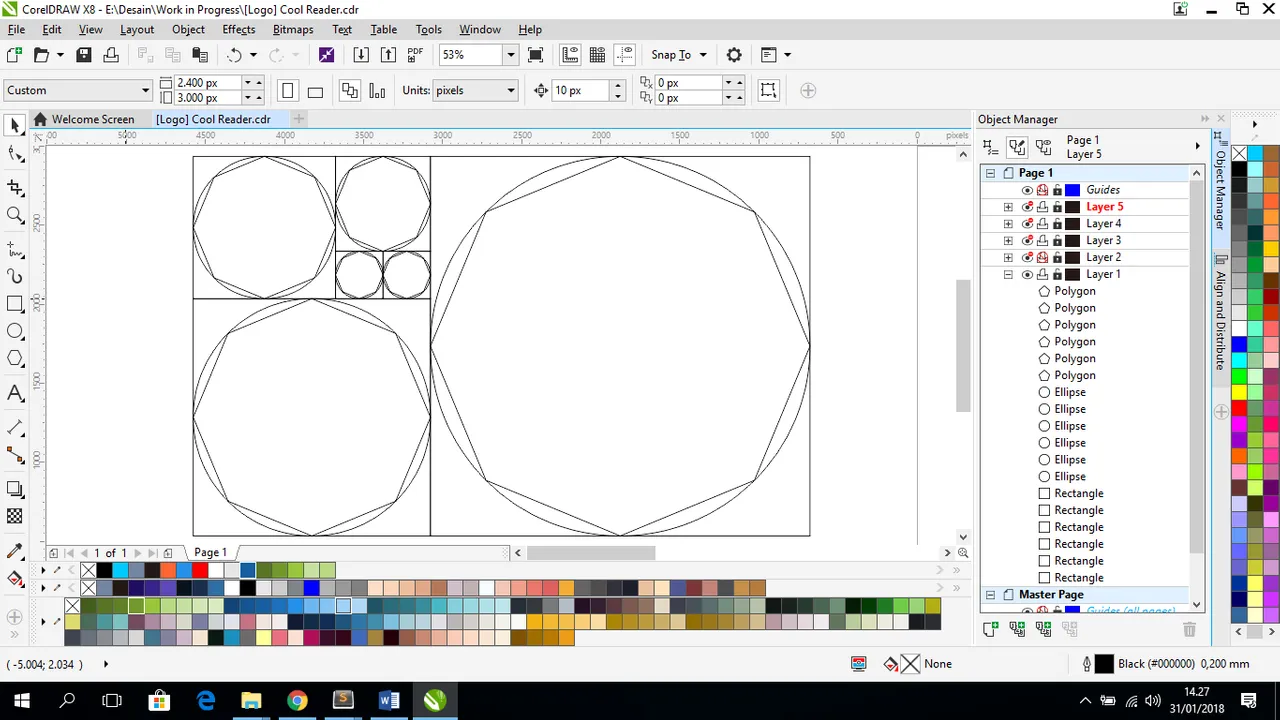Toggle Edit Across Layers button
Viewport: 1280px width, 720px height.
pos(1017,147)
